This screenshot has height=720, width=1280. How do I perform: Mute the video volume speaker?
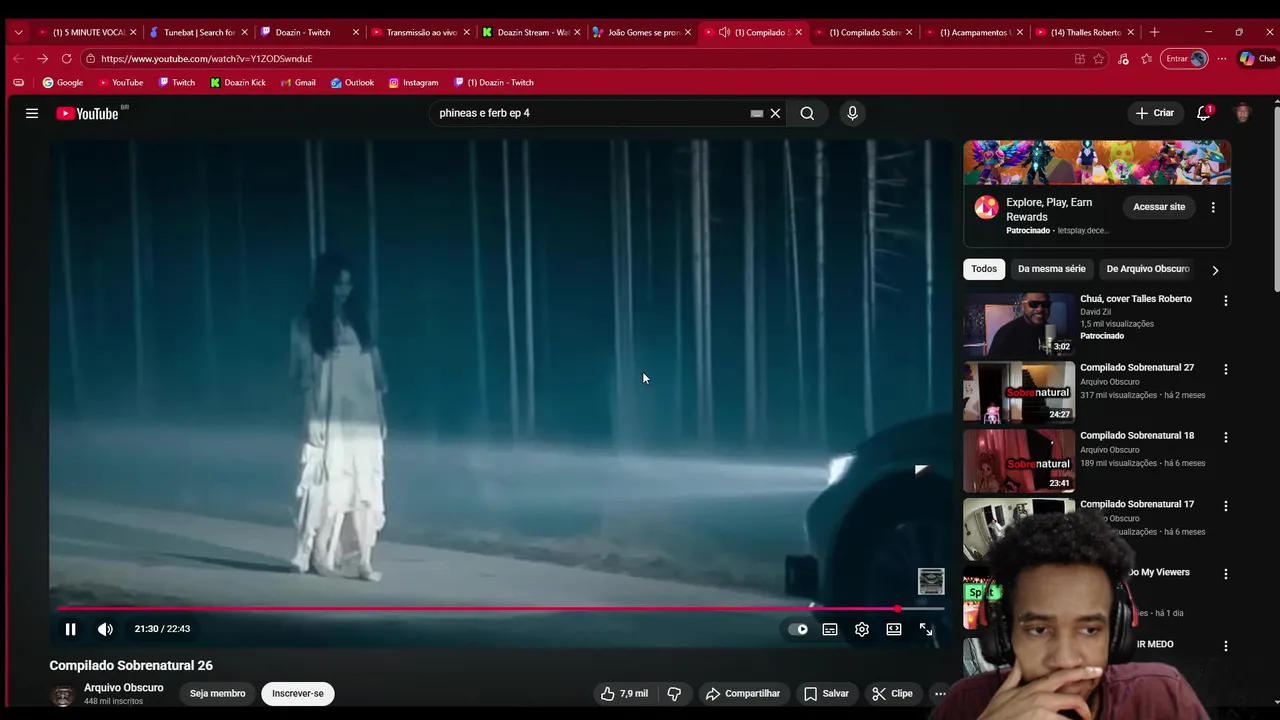pyautogui.click(x=105, y=629)
